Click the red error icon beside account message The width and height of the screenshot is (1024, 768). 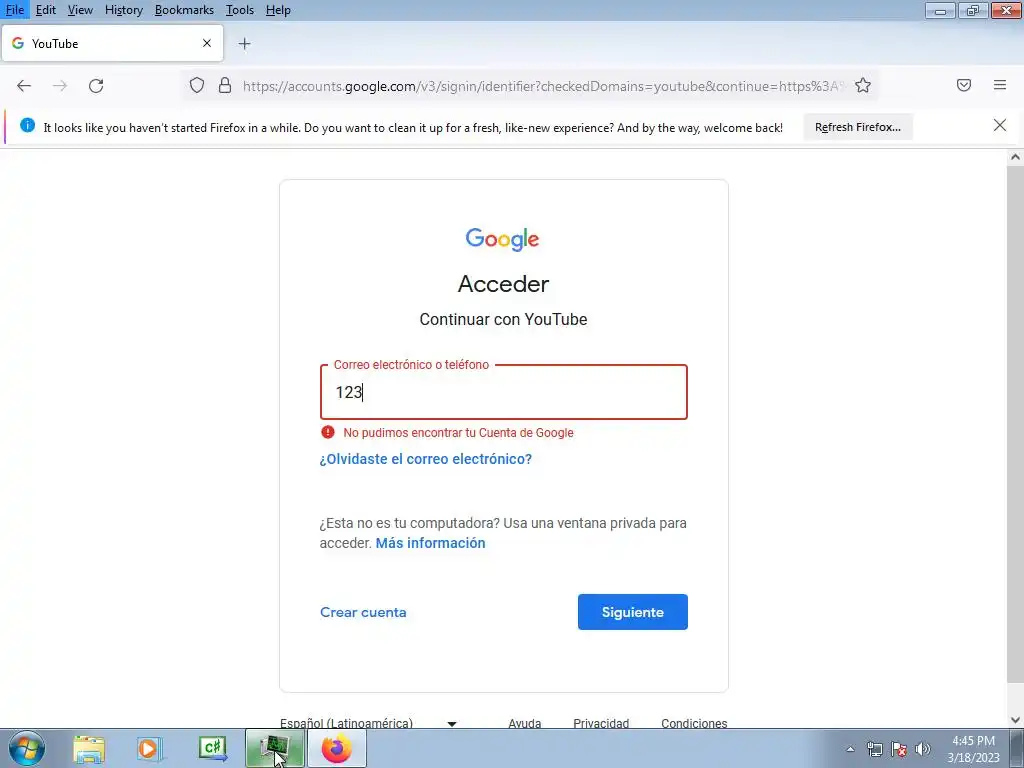[x=328, y=432]
